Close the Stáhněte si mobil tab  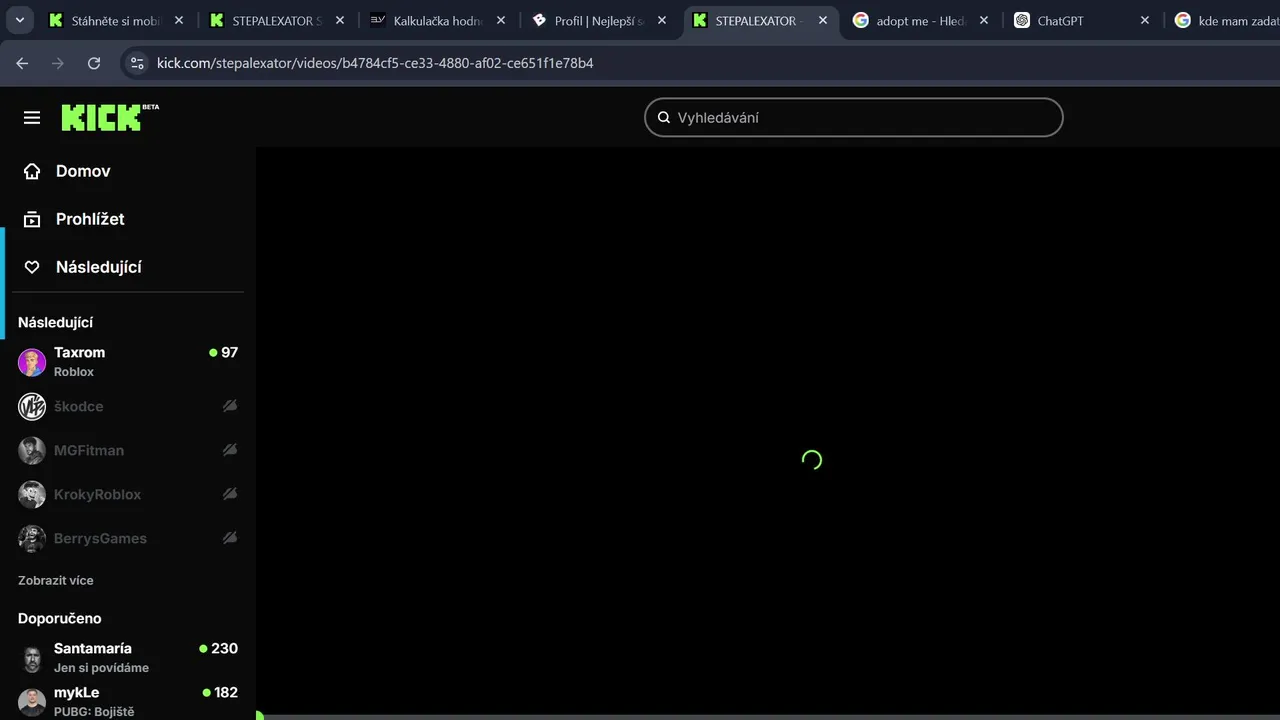click(x=179, y=20)
